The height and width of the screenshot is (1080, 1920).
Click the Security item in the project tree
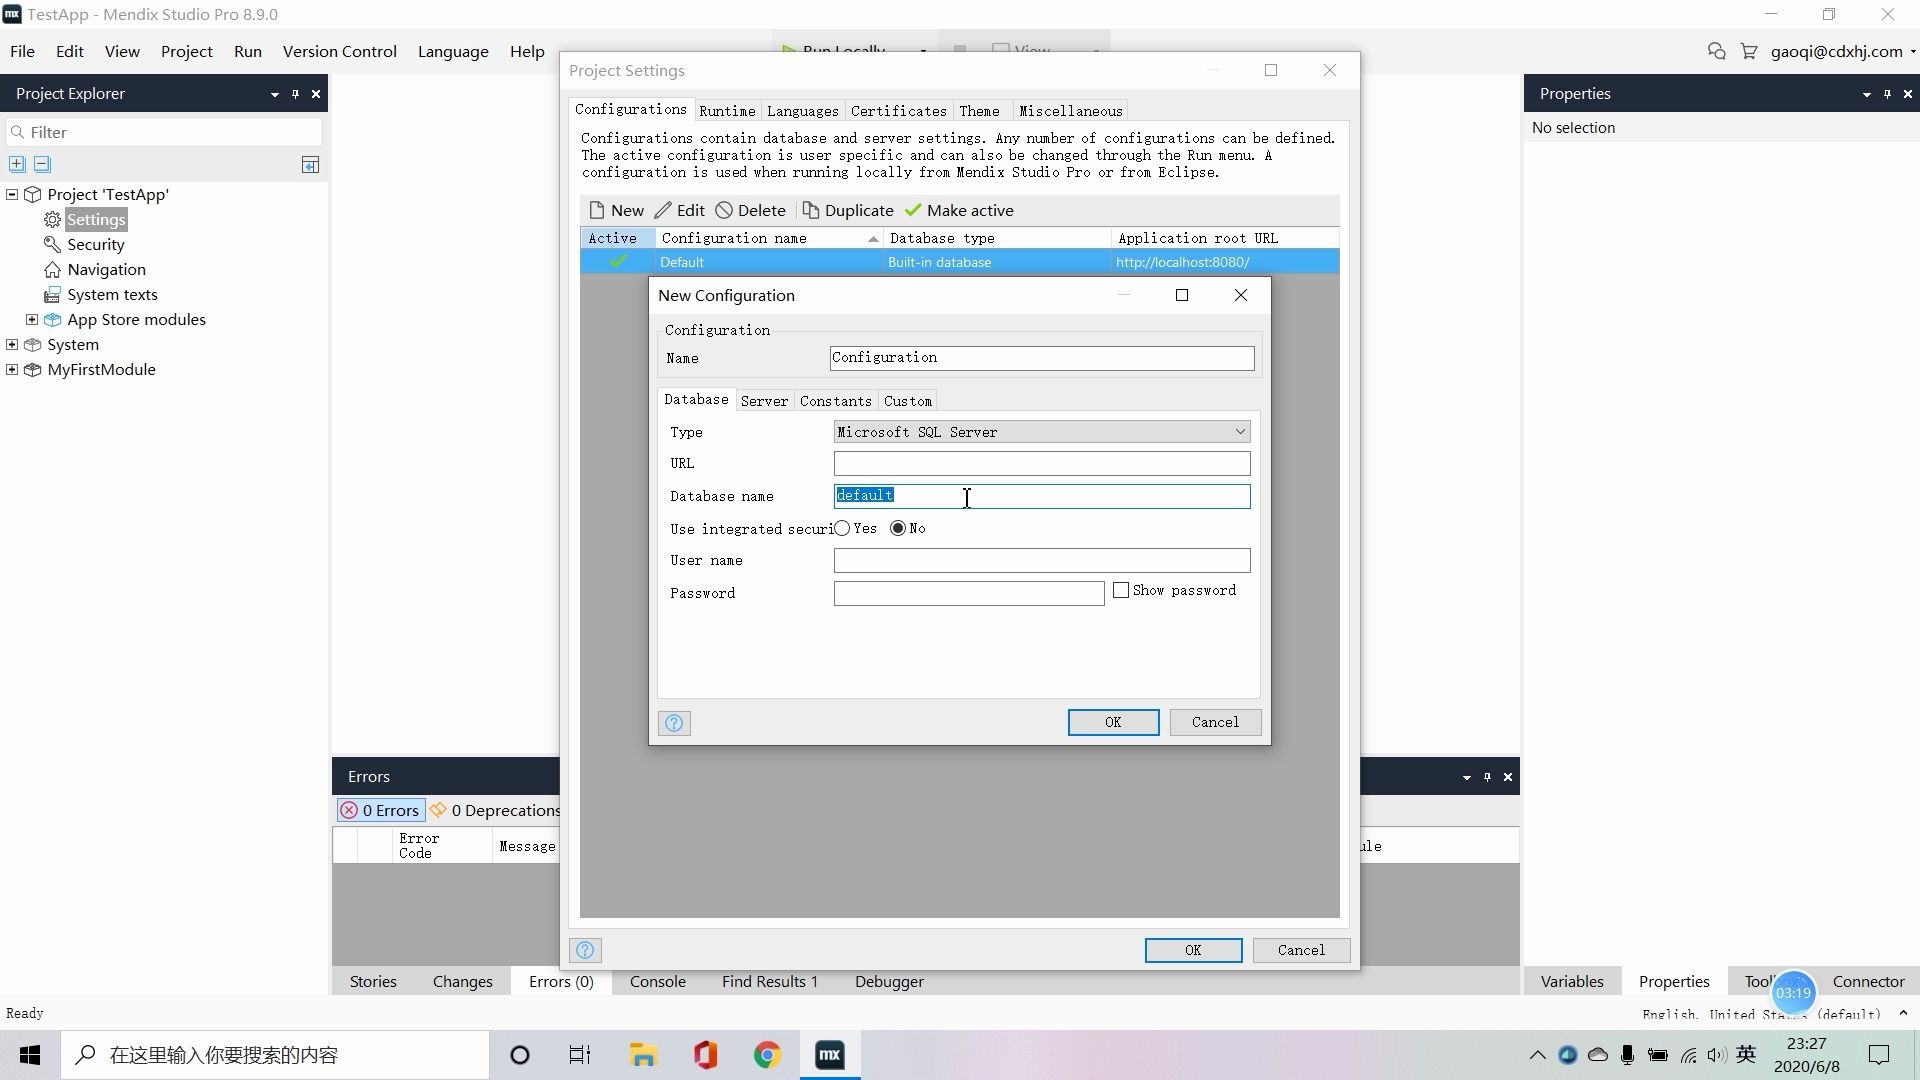pos(95,244)
